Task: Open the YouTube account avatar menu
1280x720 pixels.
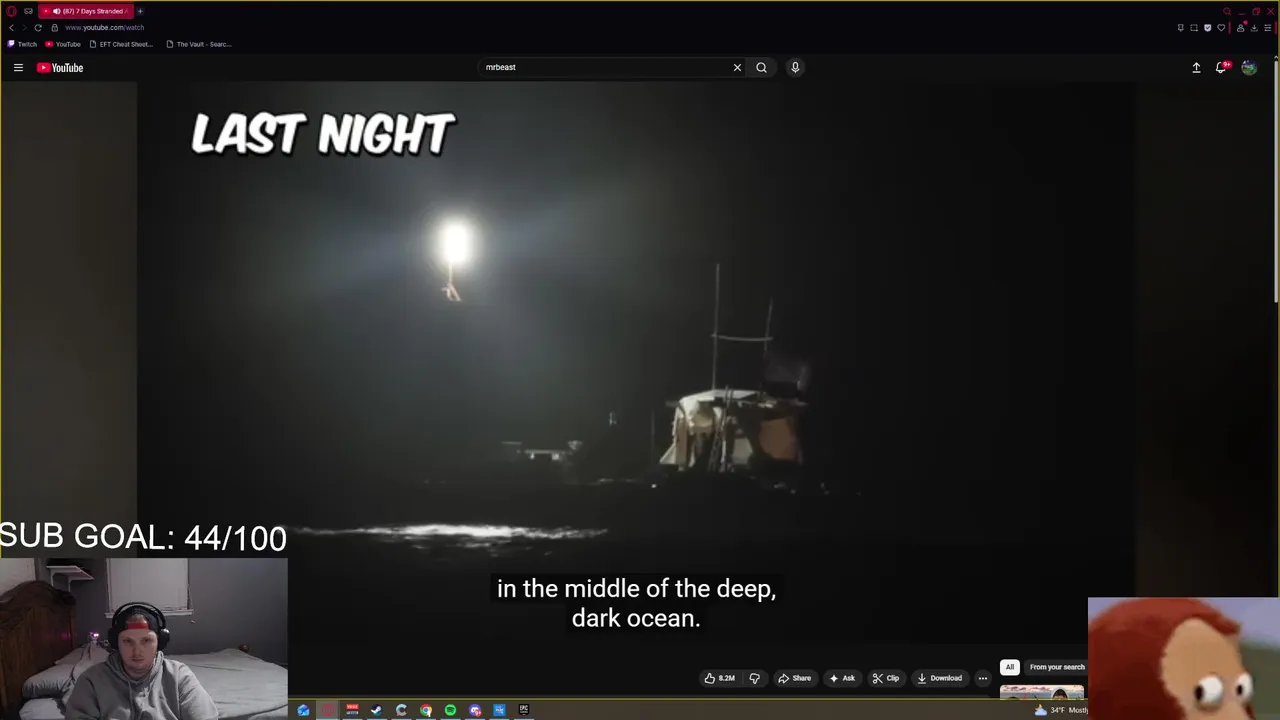Action: [x=1249, y=67]
